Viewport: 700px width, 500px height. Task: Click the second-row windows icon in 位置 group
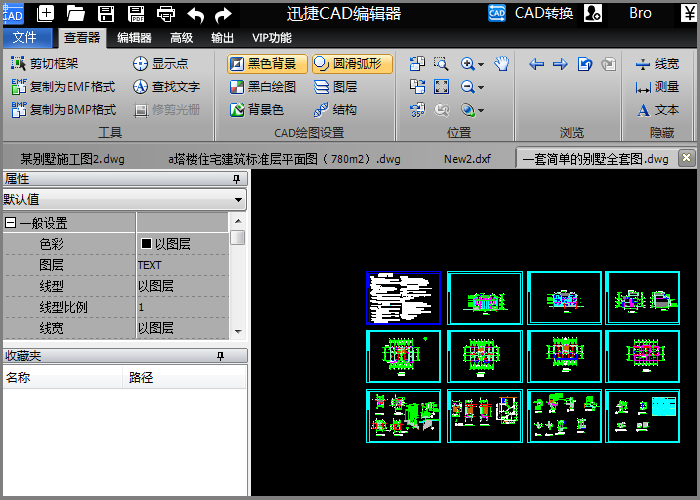pyautogui.click(x=417, y=87)
